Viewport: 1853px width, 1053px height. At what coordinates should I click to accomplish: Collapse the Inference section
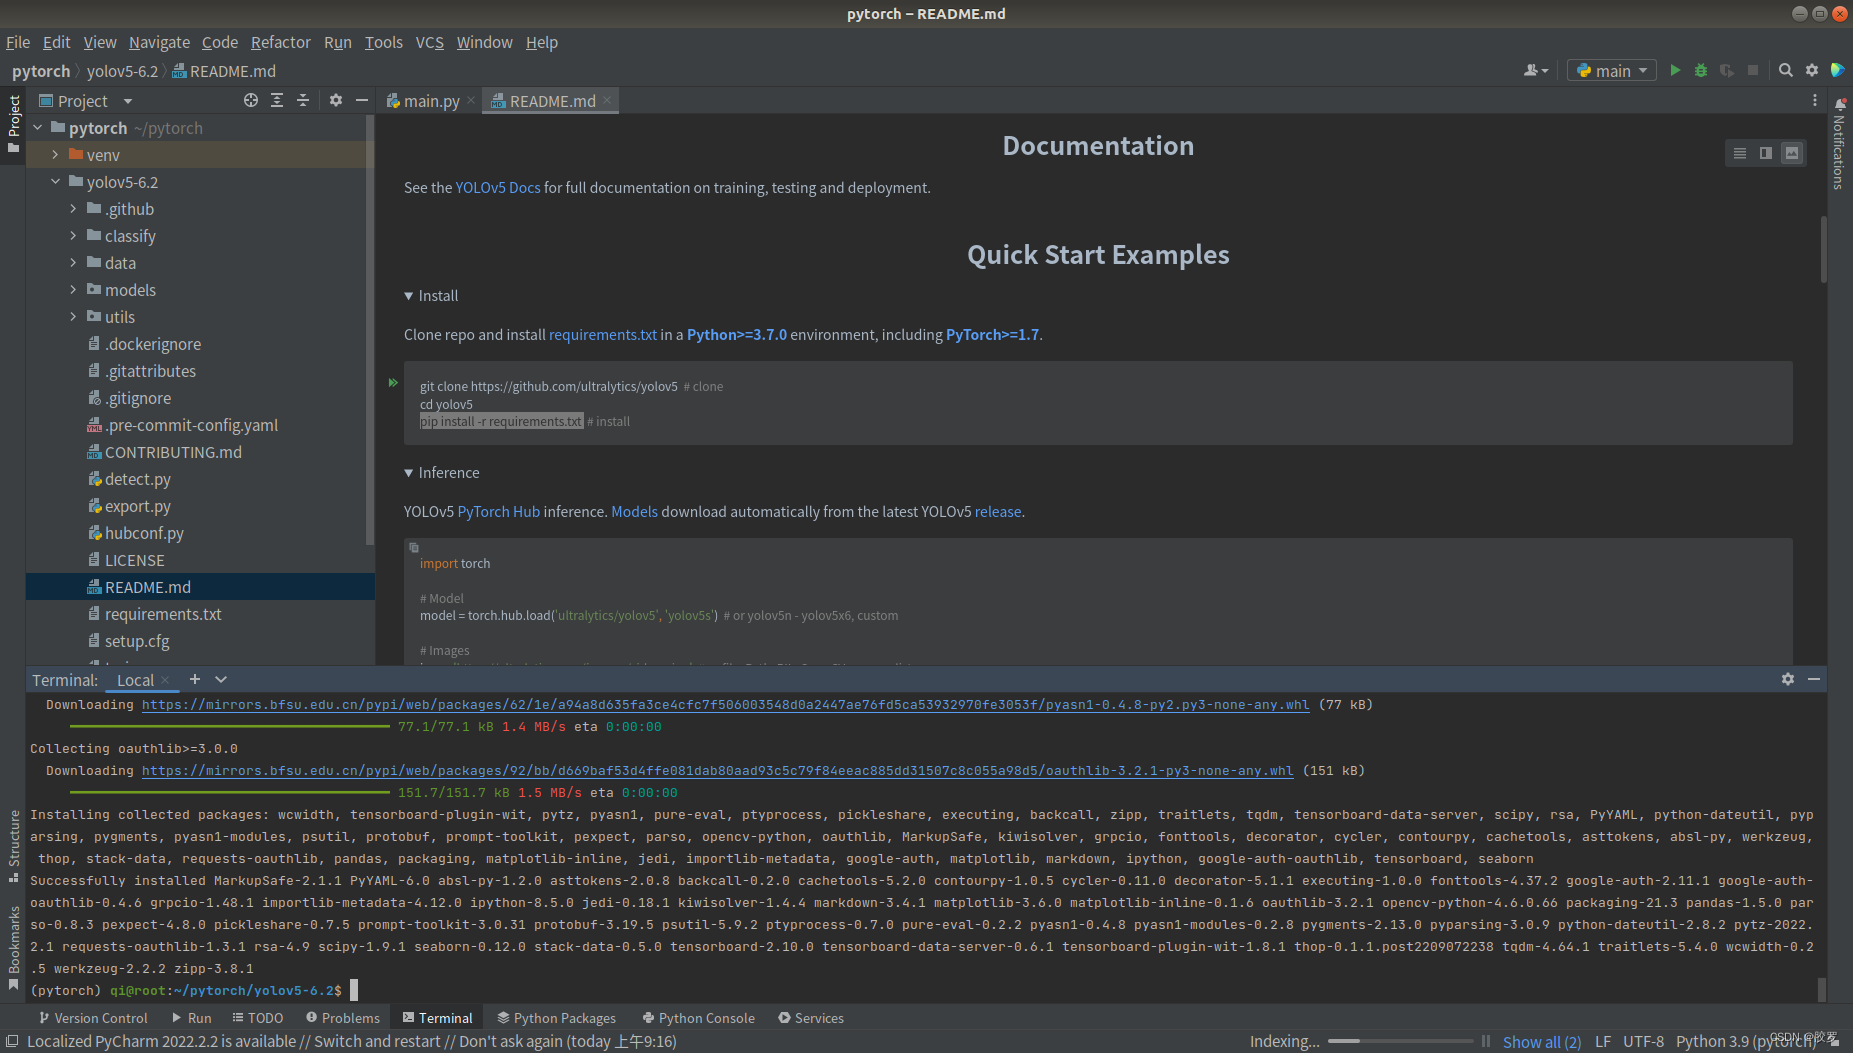409,473
